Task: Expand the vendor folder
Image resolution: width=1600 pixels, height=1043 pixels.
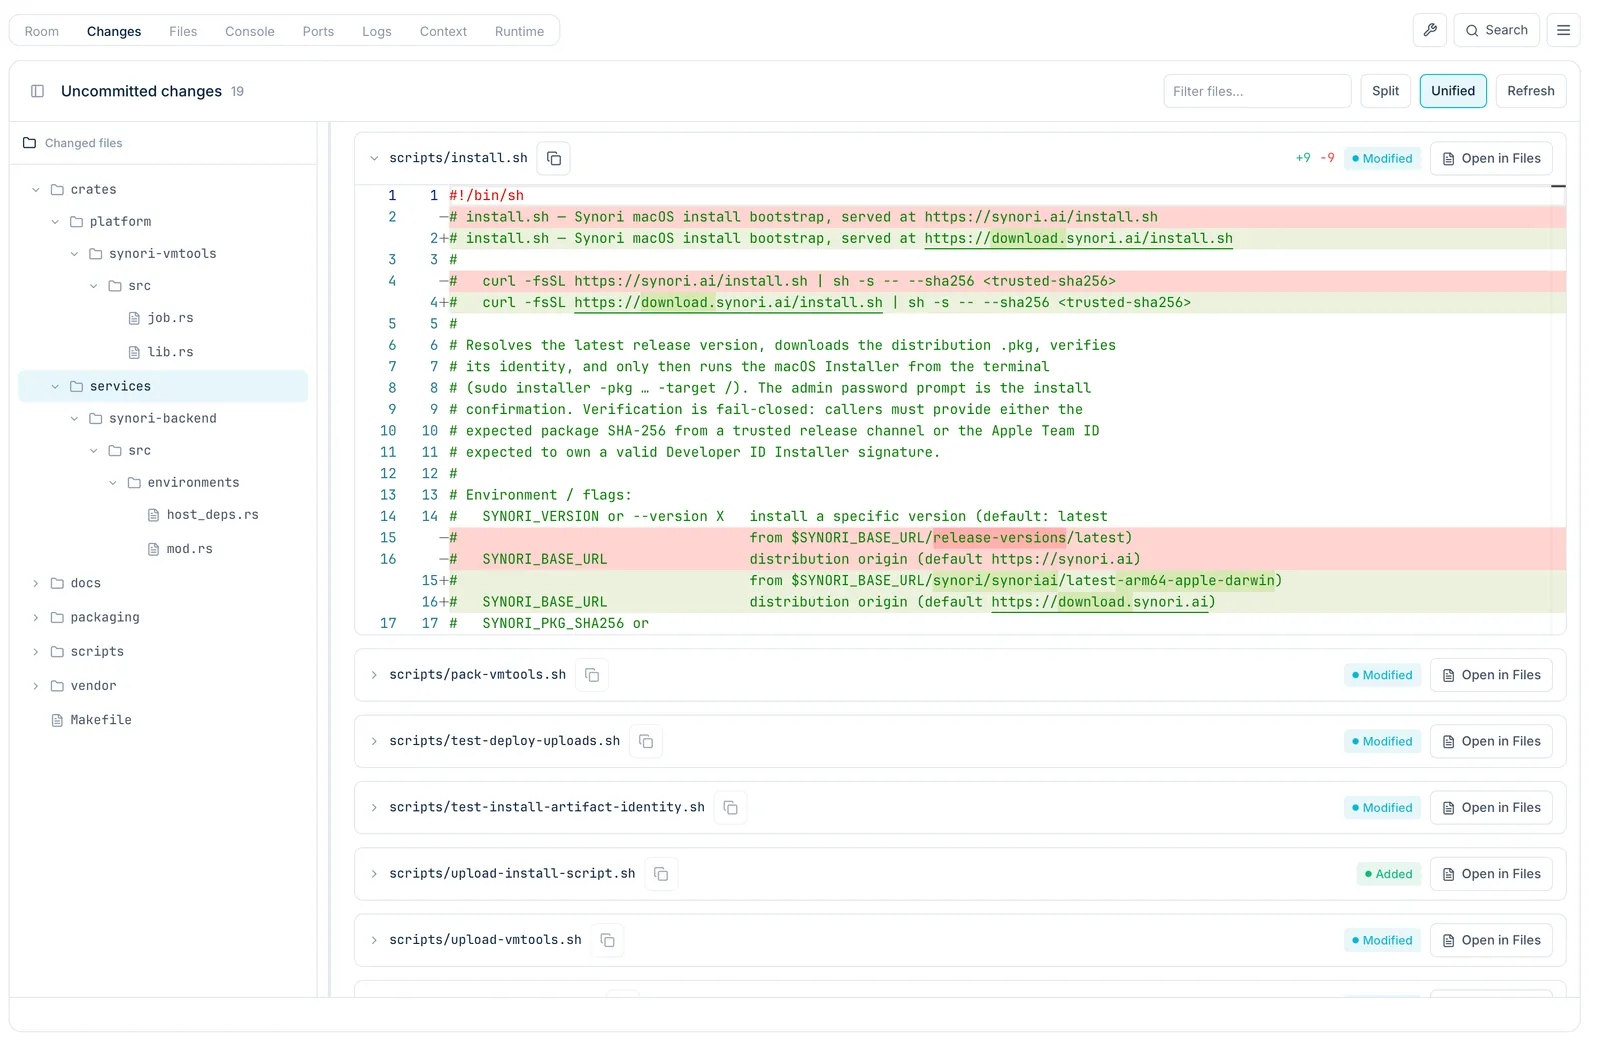Action: coord(36,686)
